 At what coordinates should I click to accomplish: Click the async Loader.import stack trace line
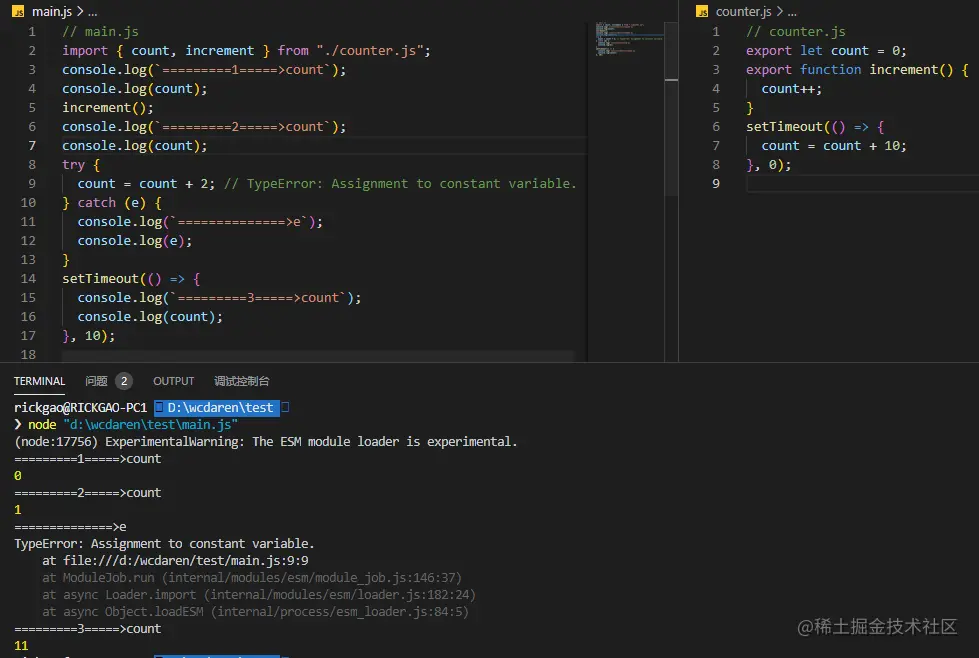[x=258, y=594]
